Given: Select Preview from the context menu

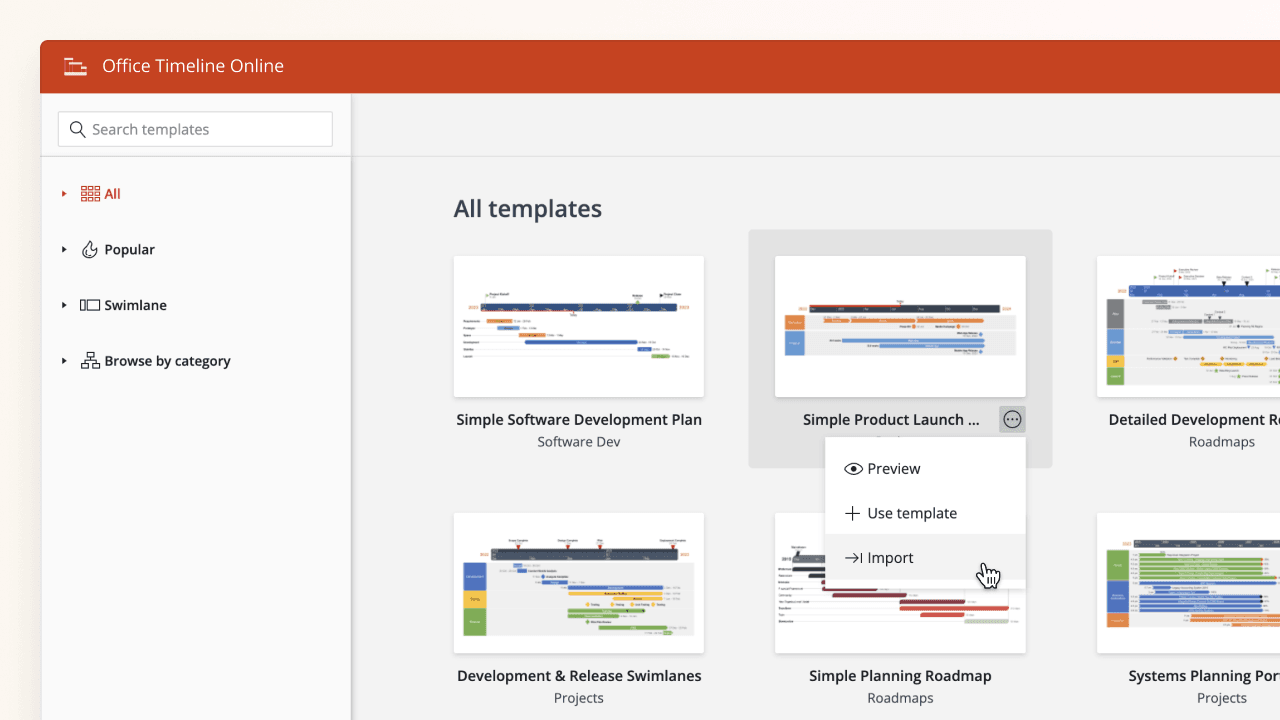Looking at the screenshot, I should [925, 469].
